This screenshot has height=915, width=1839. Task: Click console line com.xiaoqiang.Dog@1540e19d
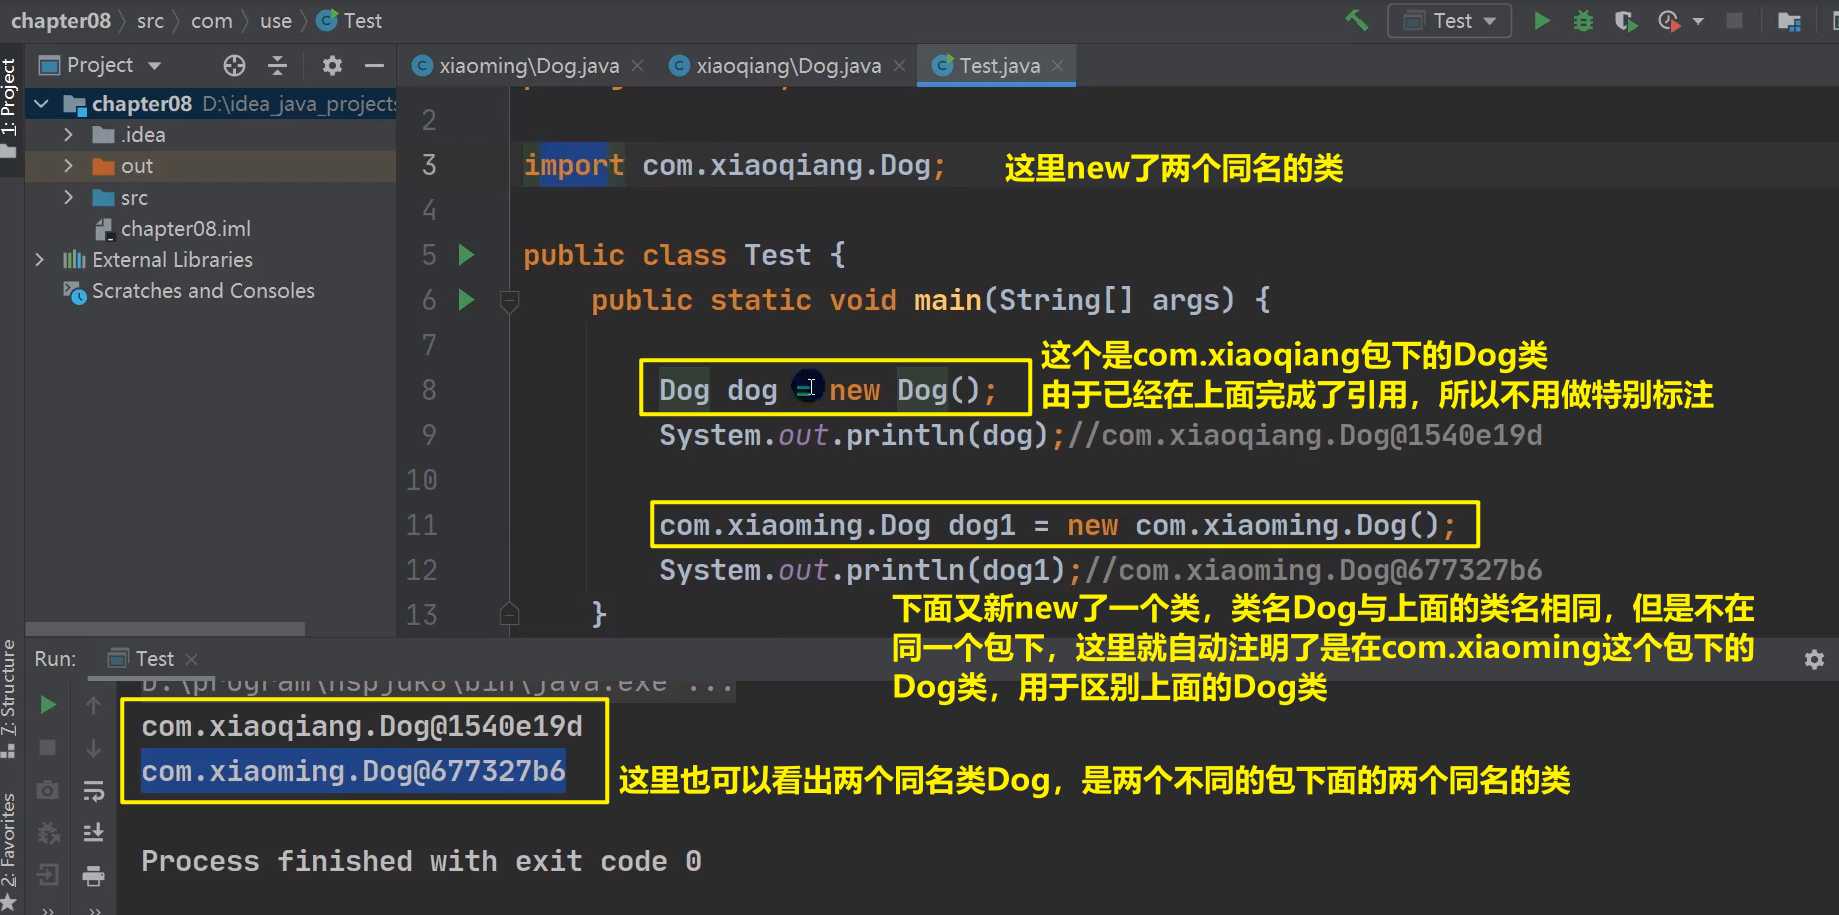tap(362, 726)
